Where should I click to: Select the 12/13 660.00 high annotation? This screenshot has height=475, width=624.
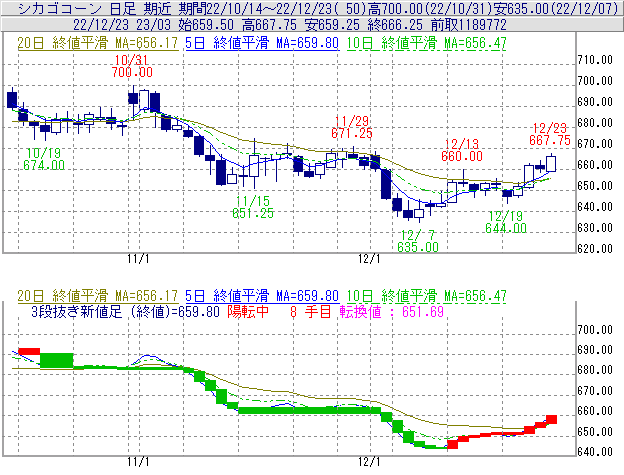tap(462, 150)
